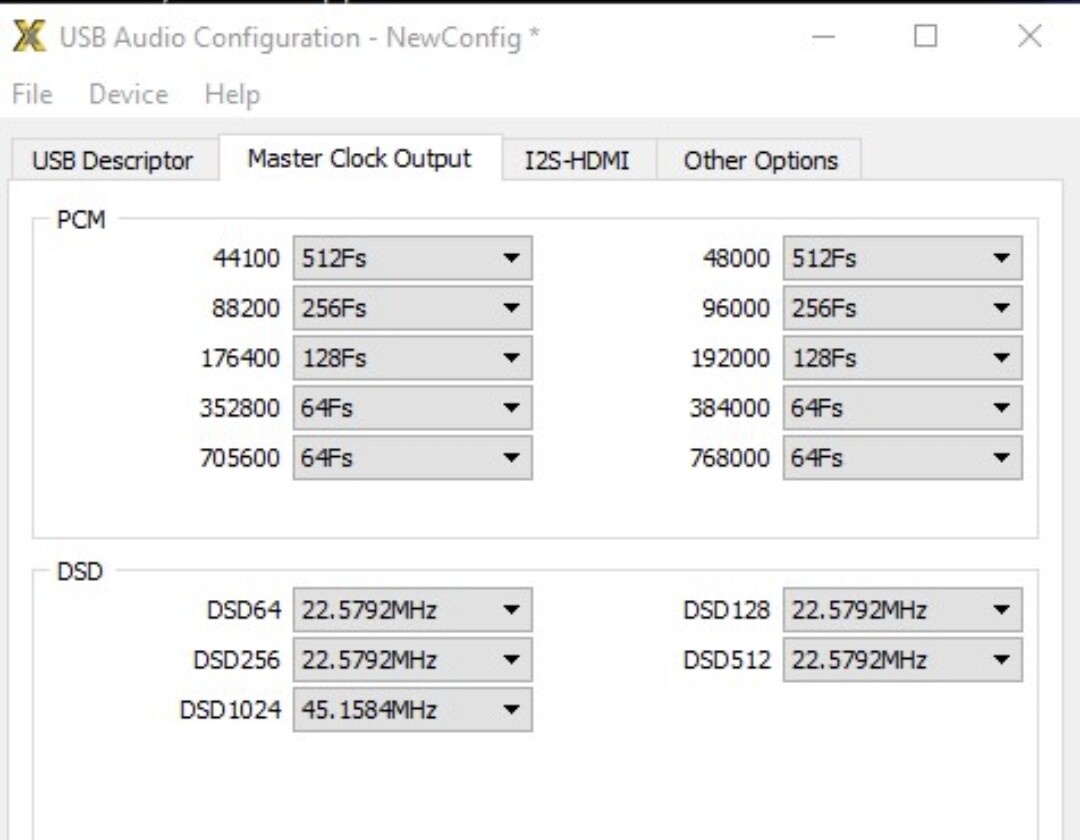This screenshot has width=1080, height=840.
Task: Switch to the USB Descriptor tab
Action: (x=112, y=161)
